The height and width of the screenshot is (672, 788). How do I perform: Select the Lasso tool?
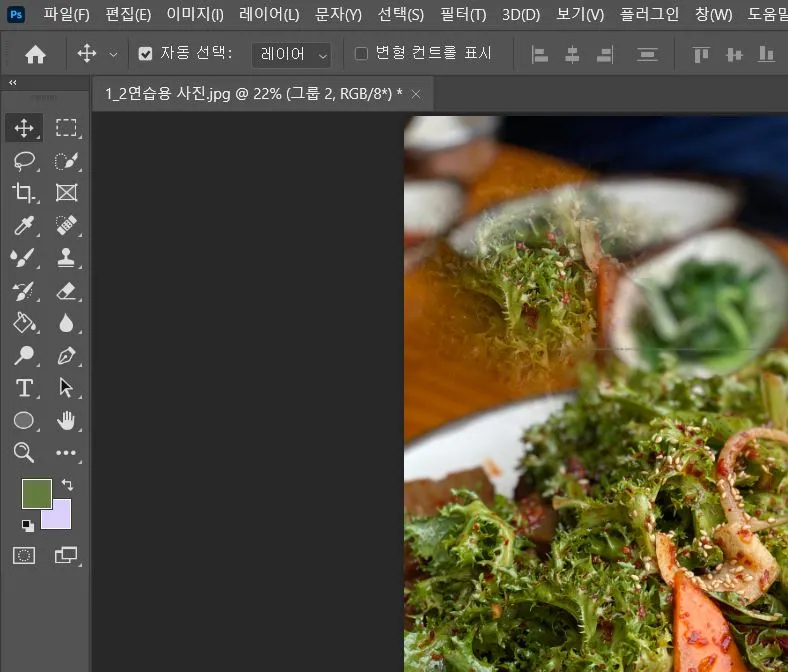tap(24, 161)
